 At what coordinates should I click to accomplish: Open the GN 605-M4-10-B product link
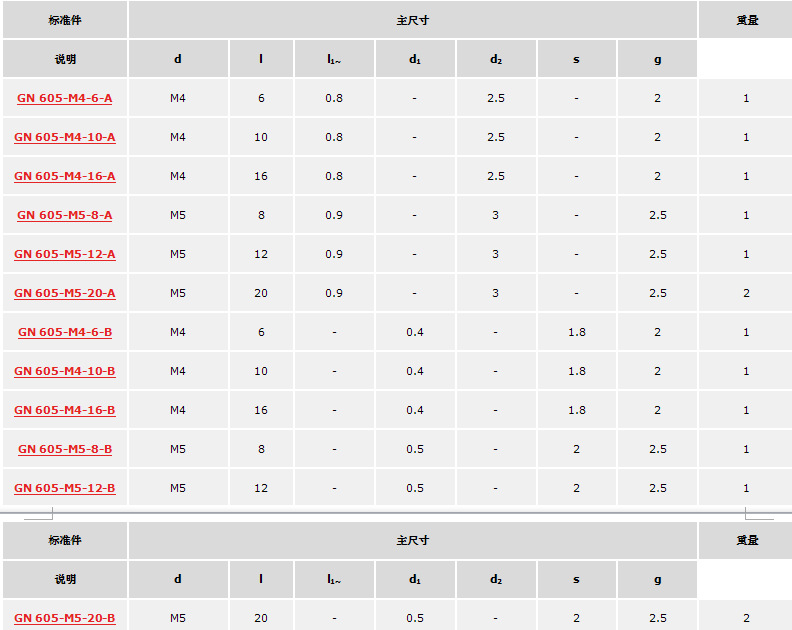click(x=65, y=371)
